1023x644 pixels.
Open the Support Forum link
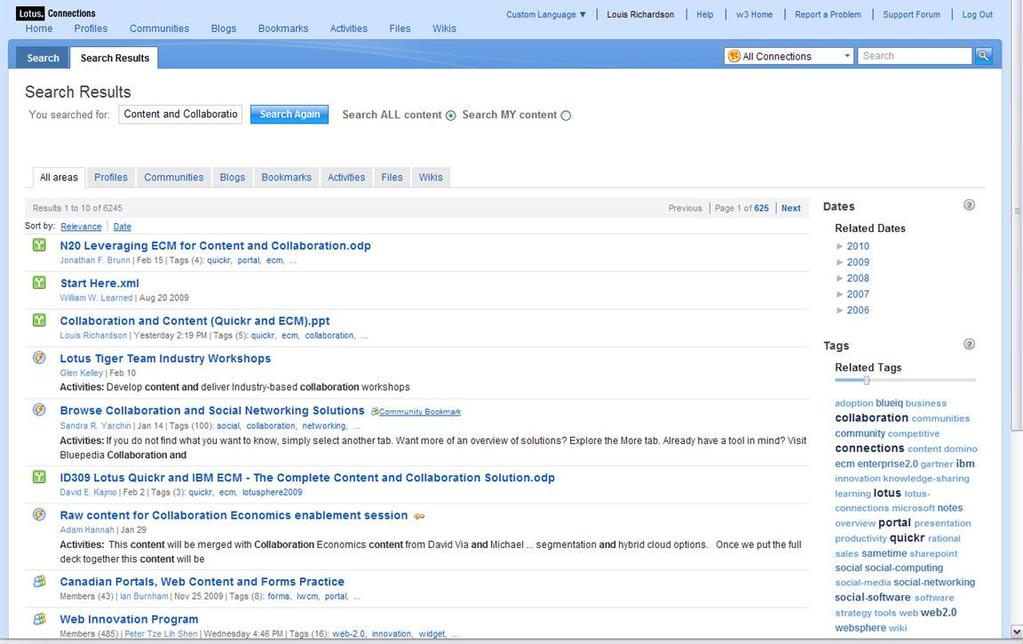coord(911,14)
